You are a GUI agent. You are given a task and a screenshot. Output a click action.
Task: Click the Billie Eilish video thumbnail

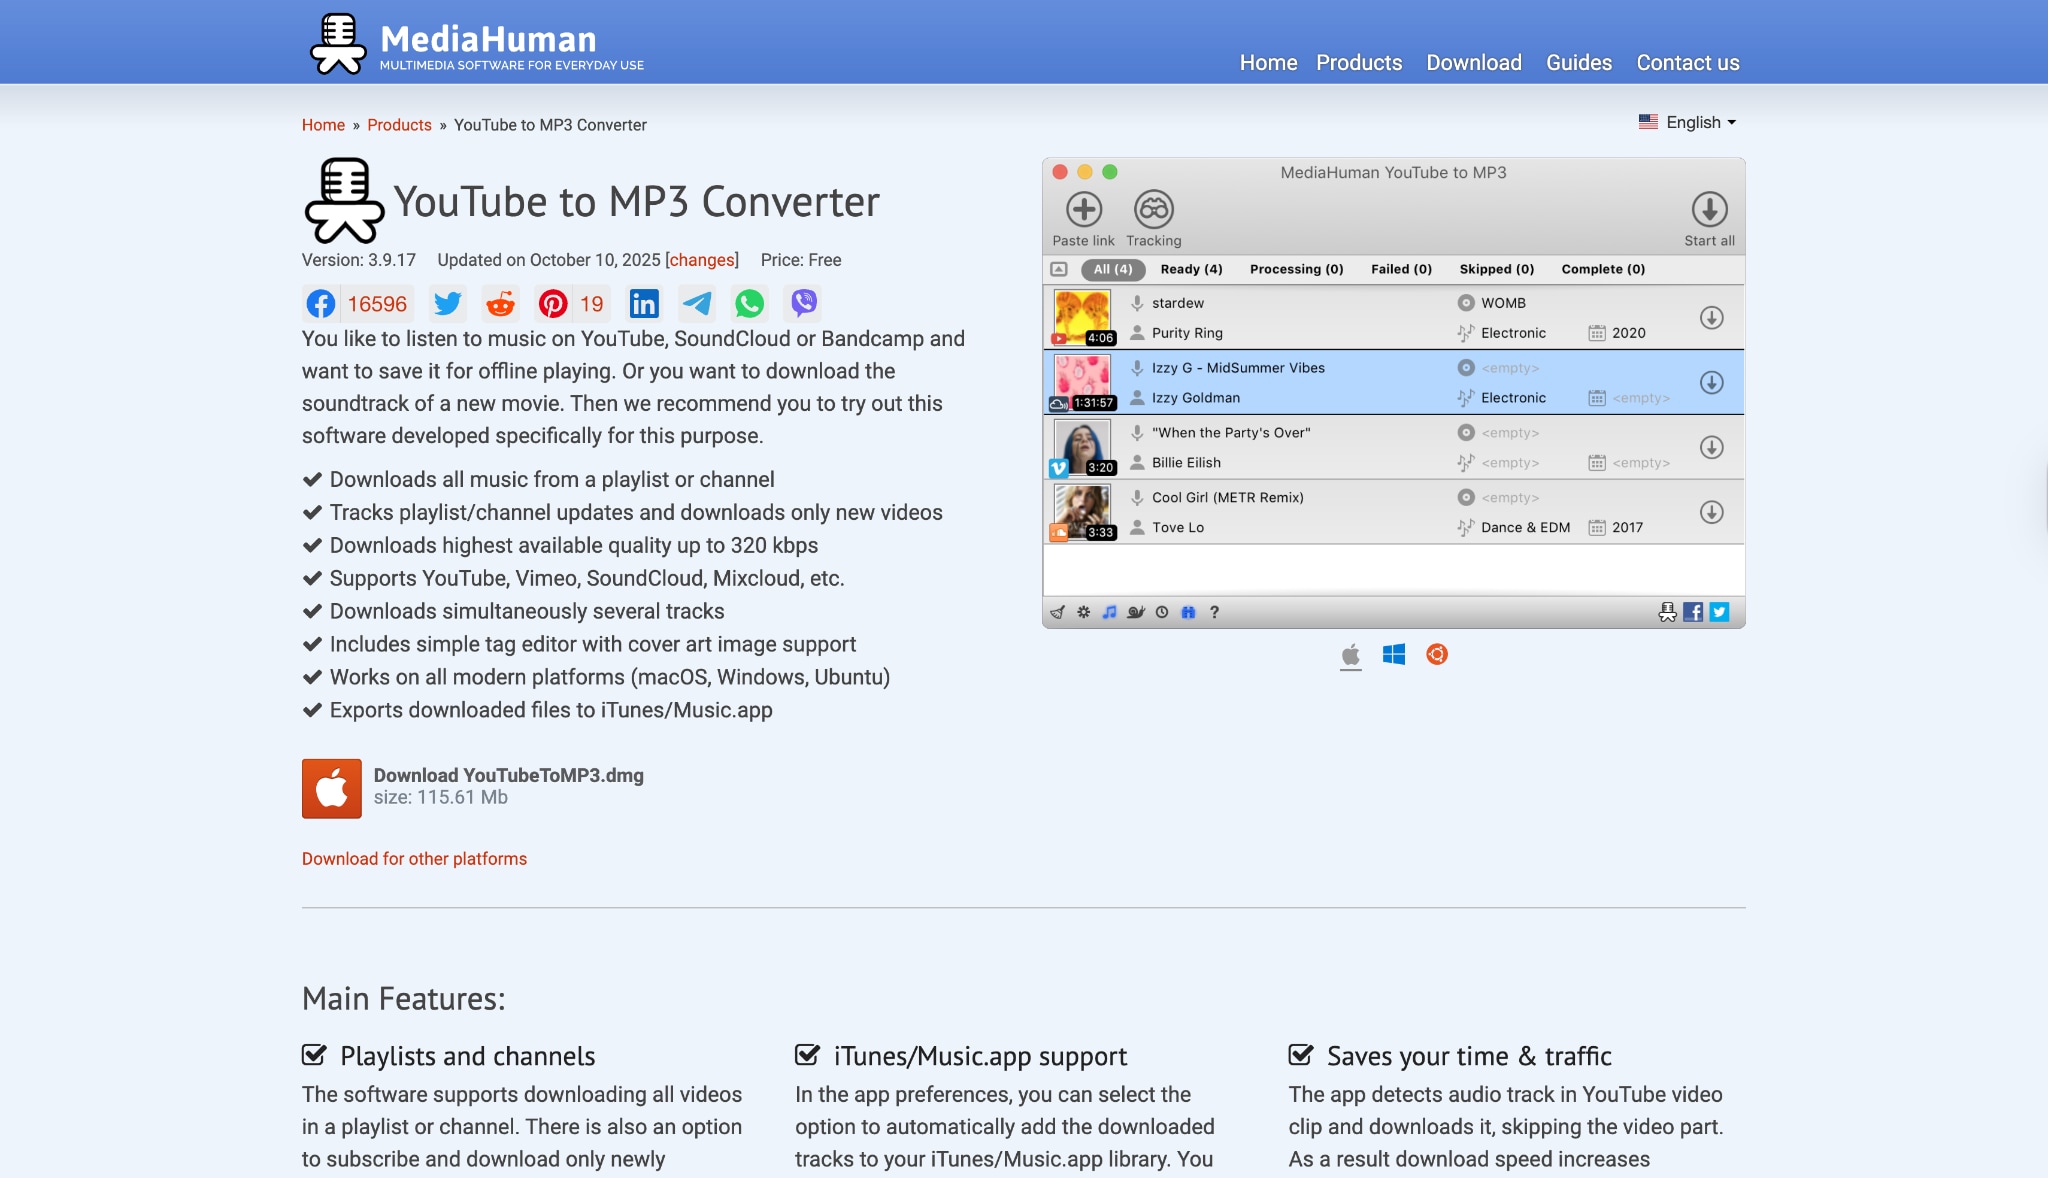click(x=1082, y=447)
